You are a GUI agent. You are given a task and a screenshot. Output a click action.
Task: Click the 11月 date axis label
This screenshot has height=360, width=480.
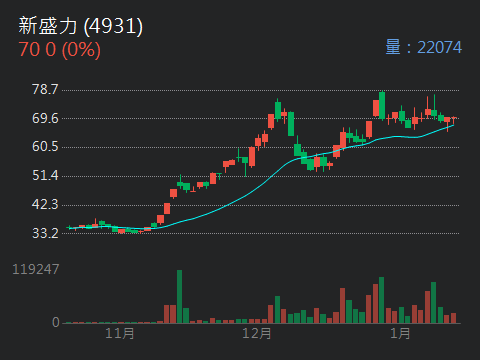click(120, 334)
